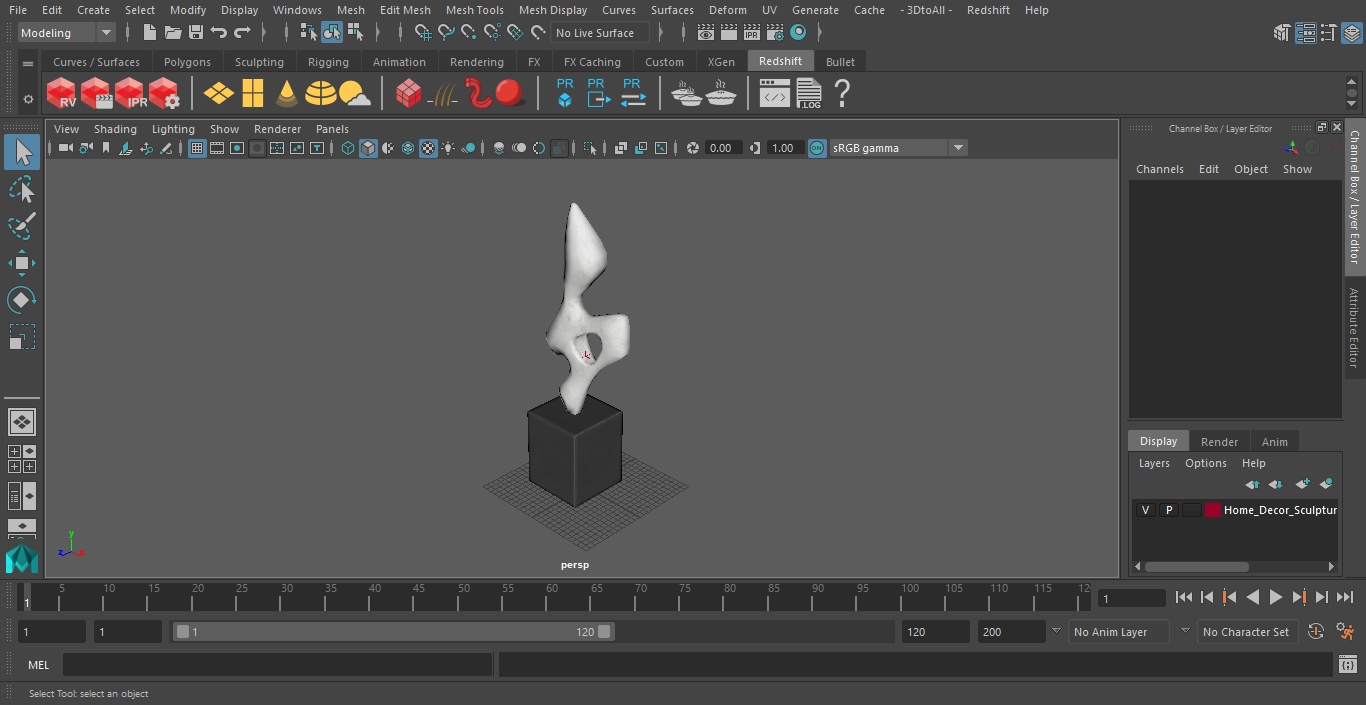Start Redshift IPR render shelf icon
The image size is (1366, 705).
130,94
